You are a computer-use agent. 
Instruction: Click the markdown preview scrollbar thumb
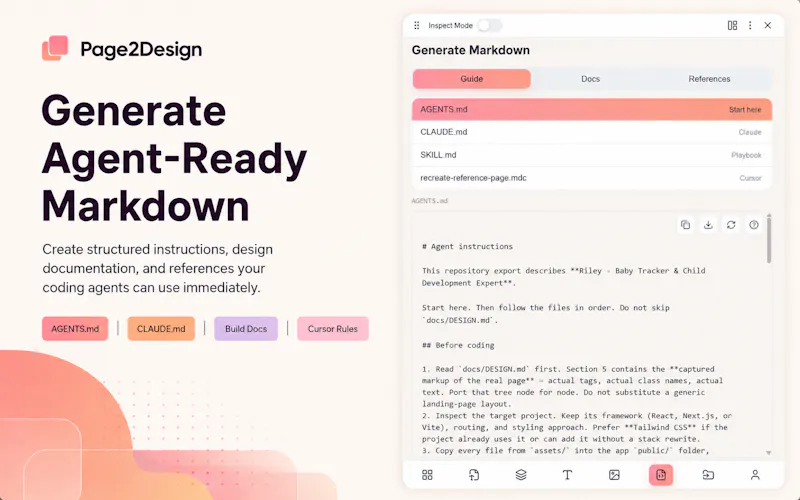[x=769, y=241]
